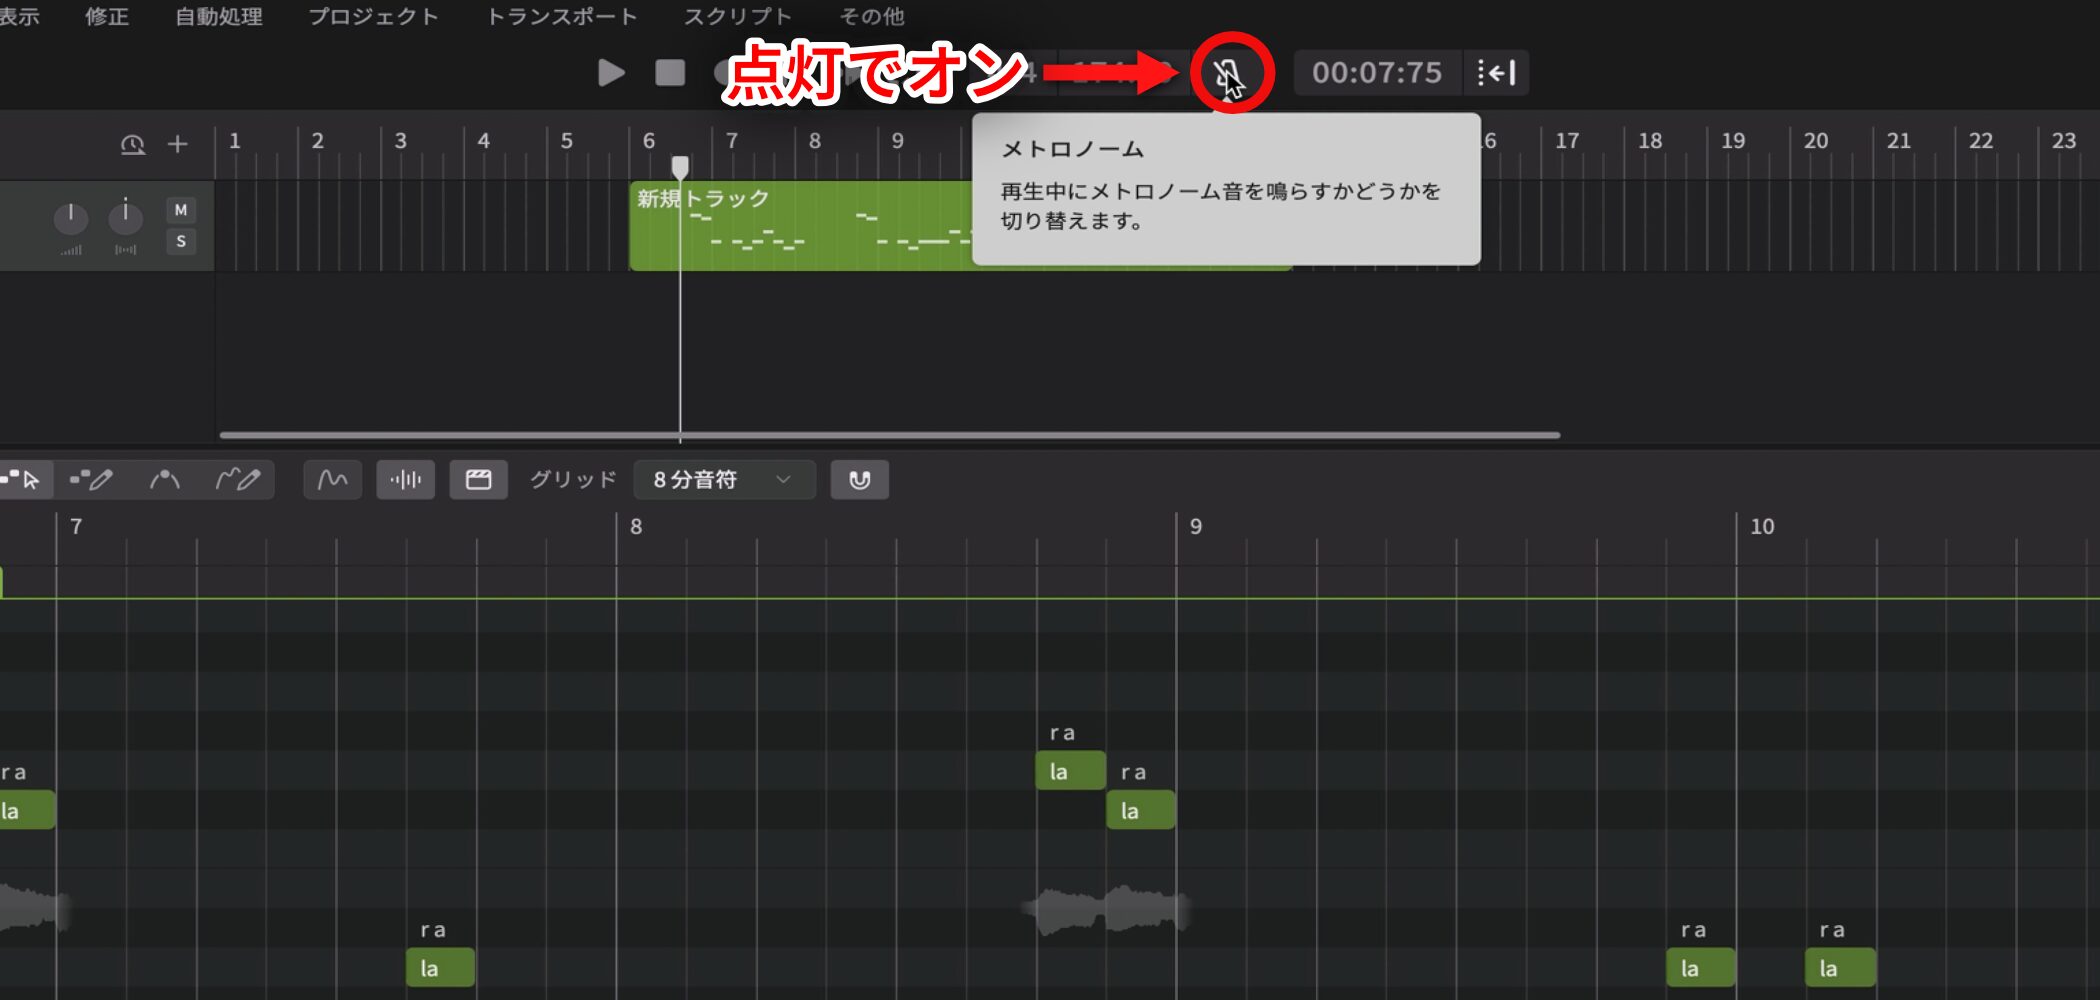Image resolution: width=2100 pixels, height=1000 pixels.
Task: Click the track pan knob
Action: point(125,217)
